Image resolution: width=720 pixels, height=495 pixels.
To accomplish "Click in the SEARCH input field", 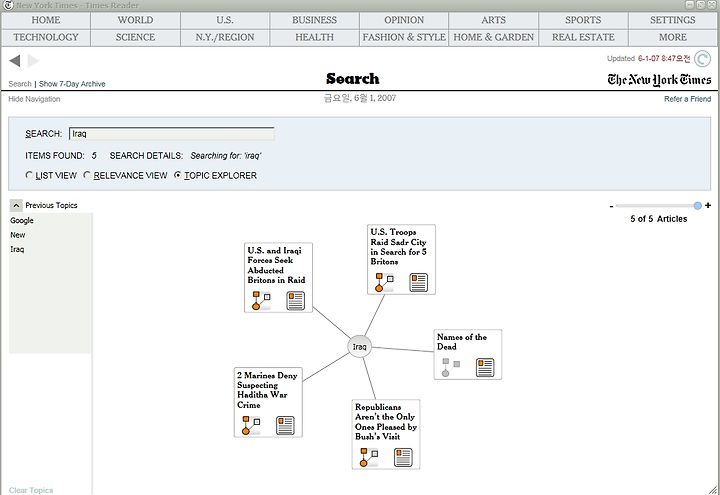I will [172, 134].
